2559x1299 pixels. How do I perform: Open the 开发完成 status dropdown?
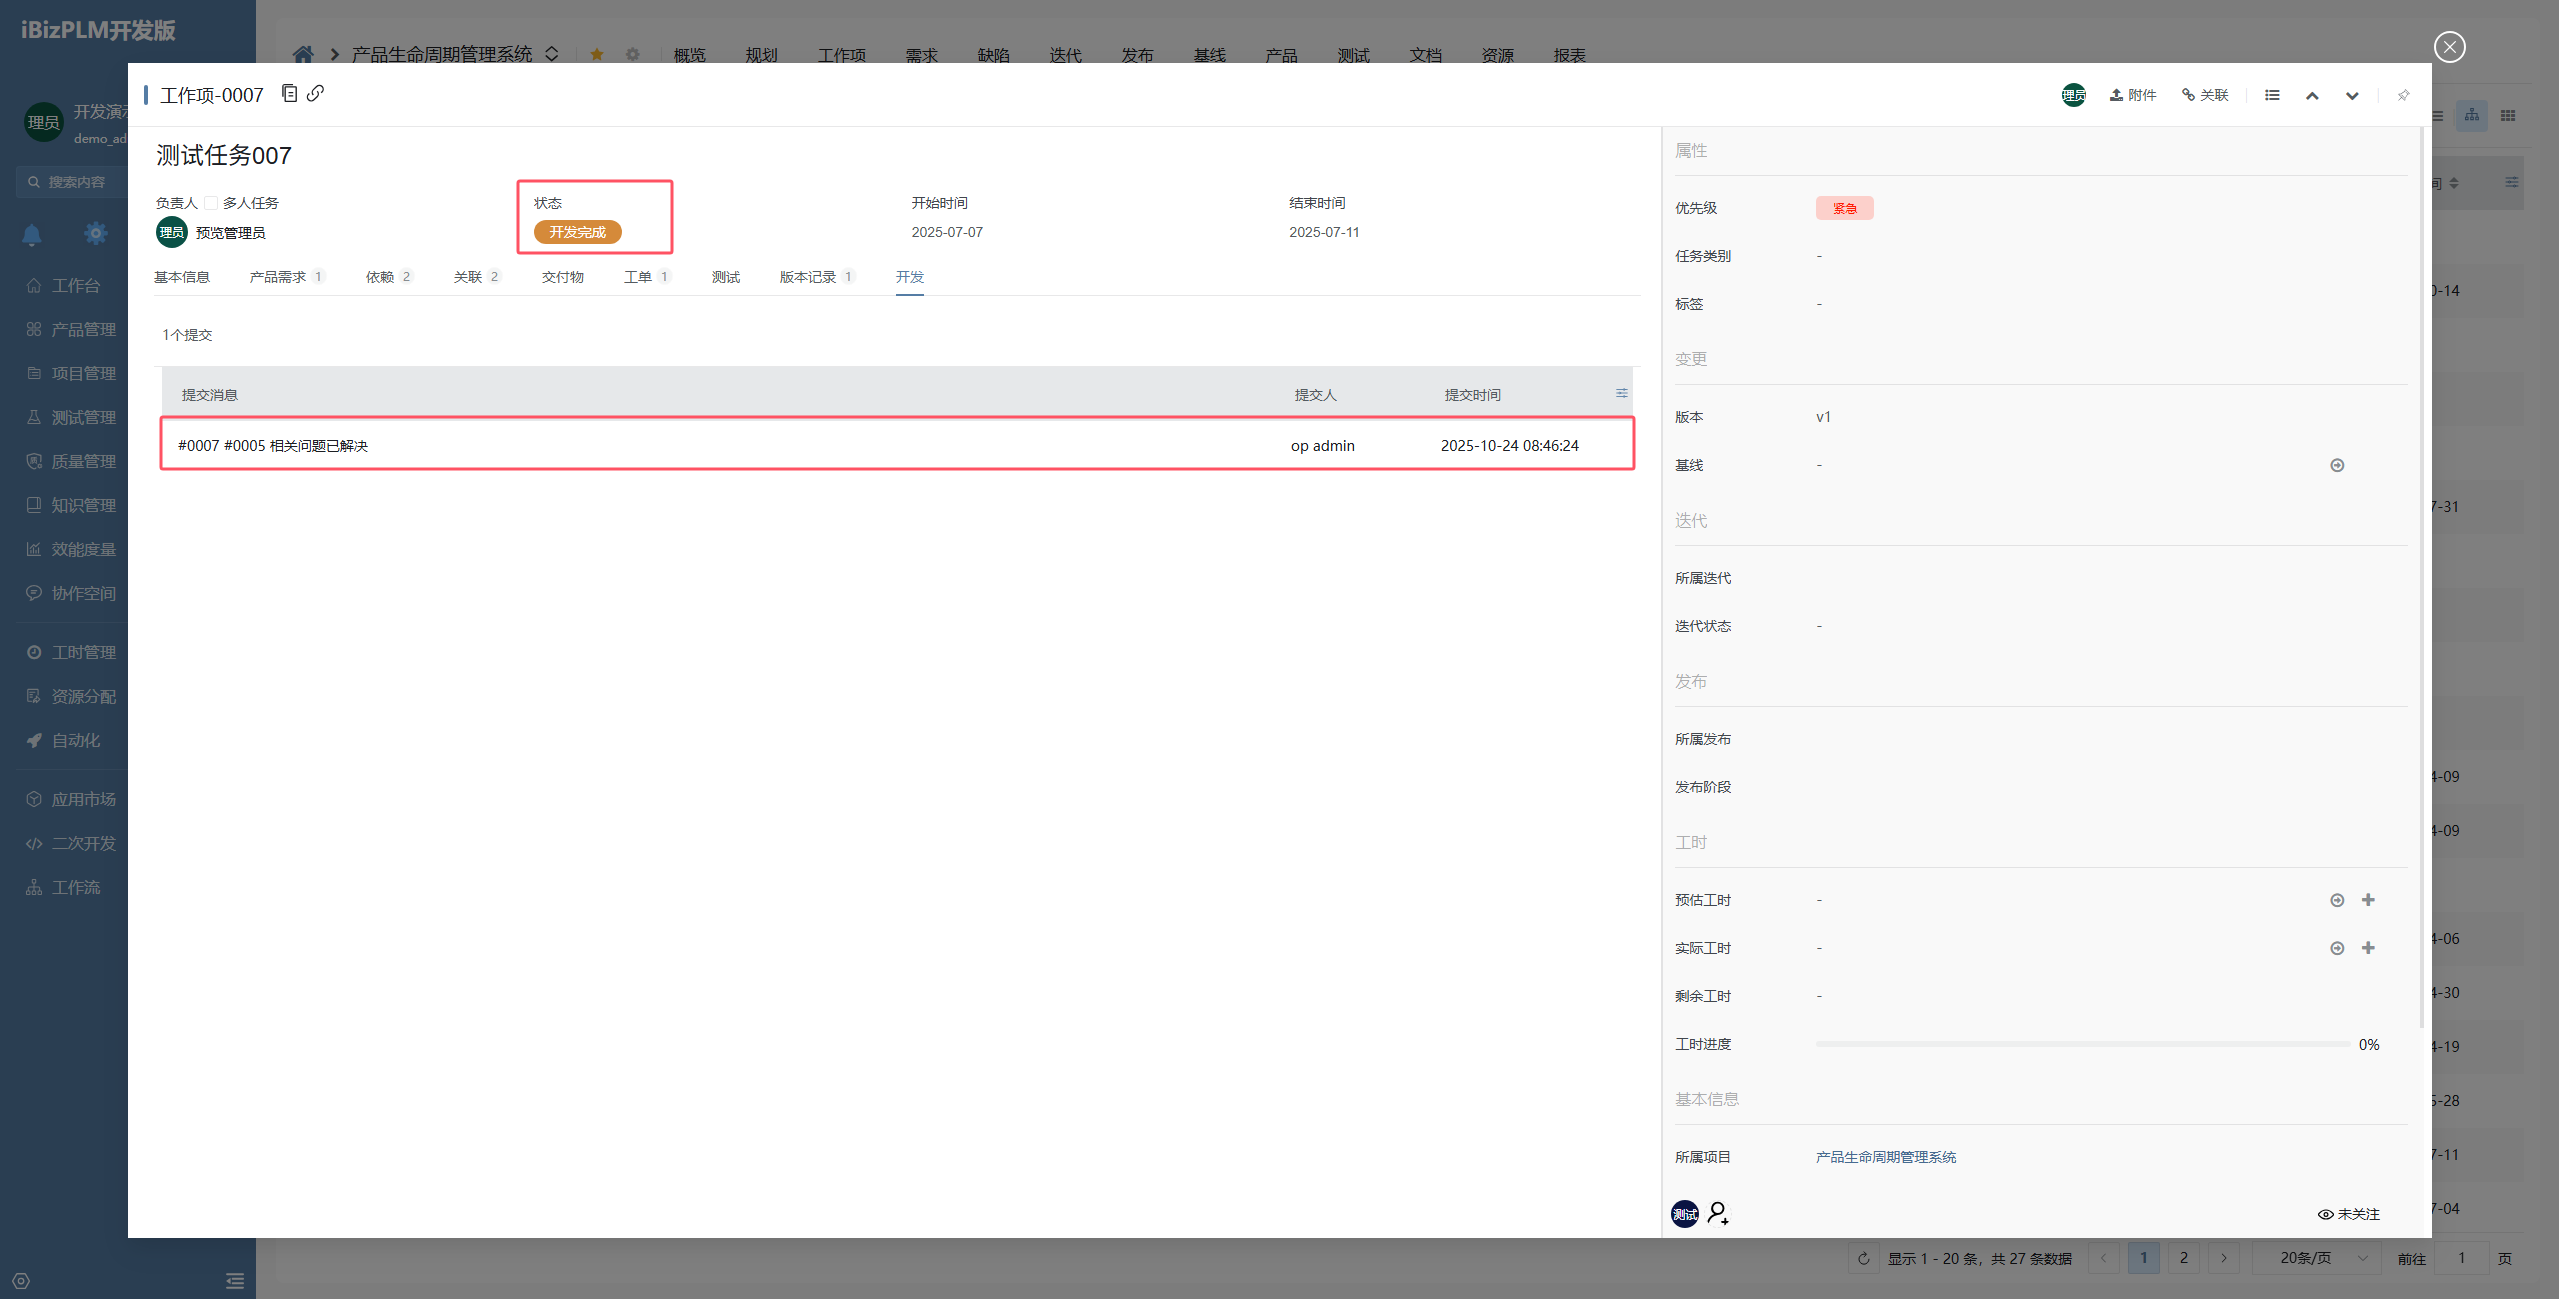pyautogui.click(x=577, y=232)
